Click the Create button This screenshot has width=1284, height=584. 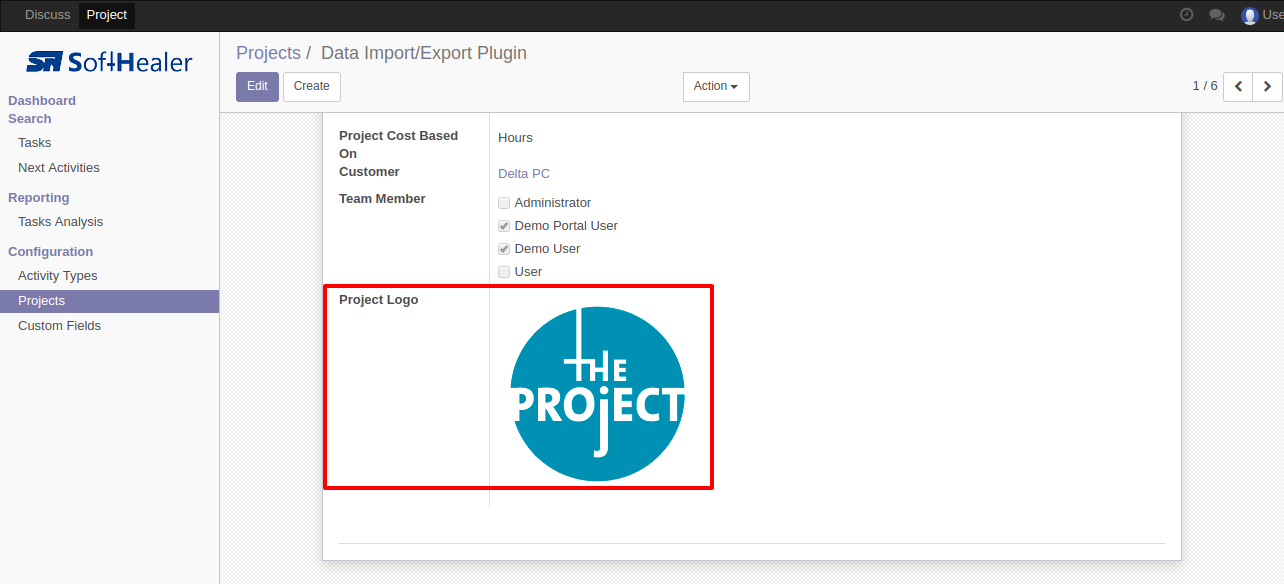click(312, 86)
